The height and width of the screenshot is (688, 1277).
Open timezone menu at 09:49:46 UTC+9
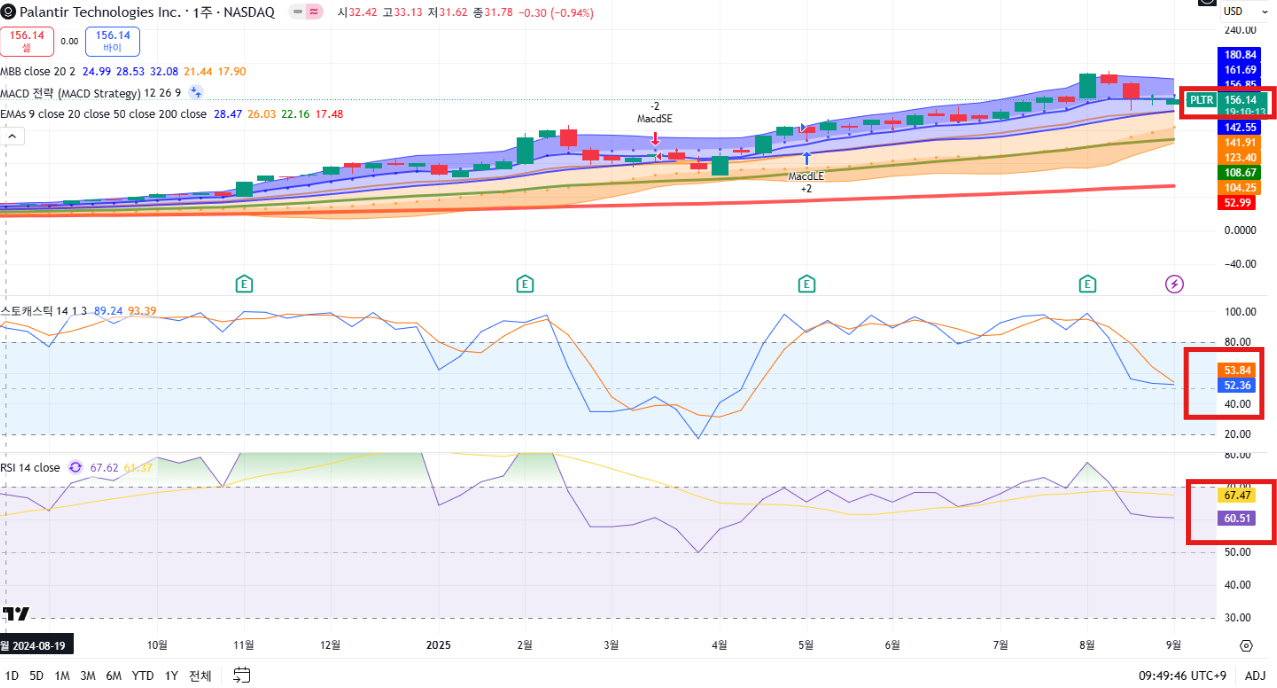point(1182,676)
